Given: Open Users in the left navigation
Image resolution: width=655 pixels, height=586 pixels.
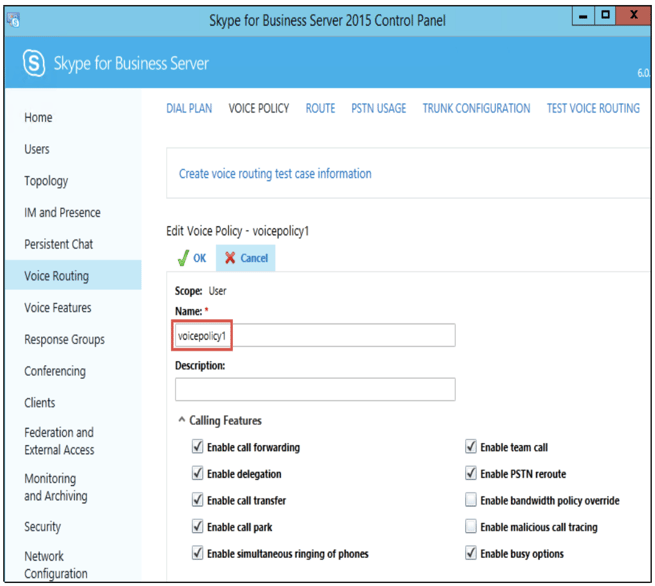Looking at the screenshot, I should click(x=37, y=149).
